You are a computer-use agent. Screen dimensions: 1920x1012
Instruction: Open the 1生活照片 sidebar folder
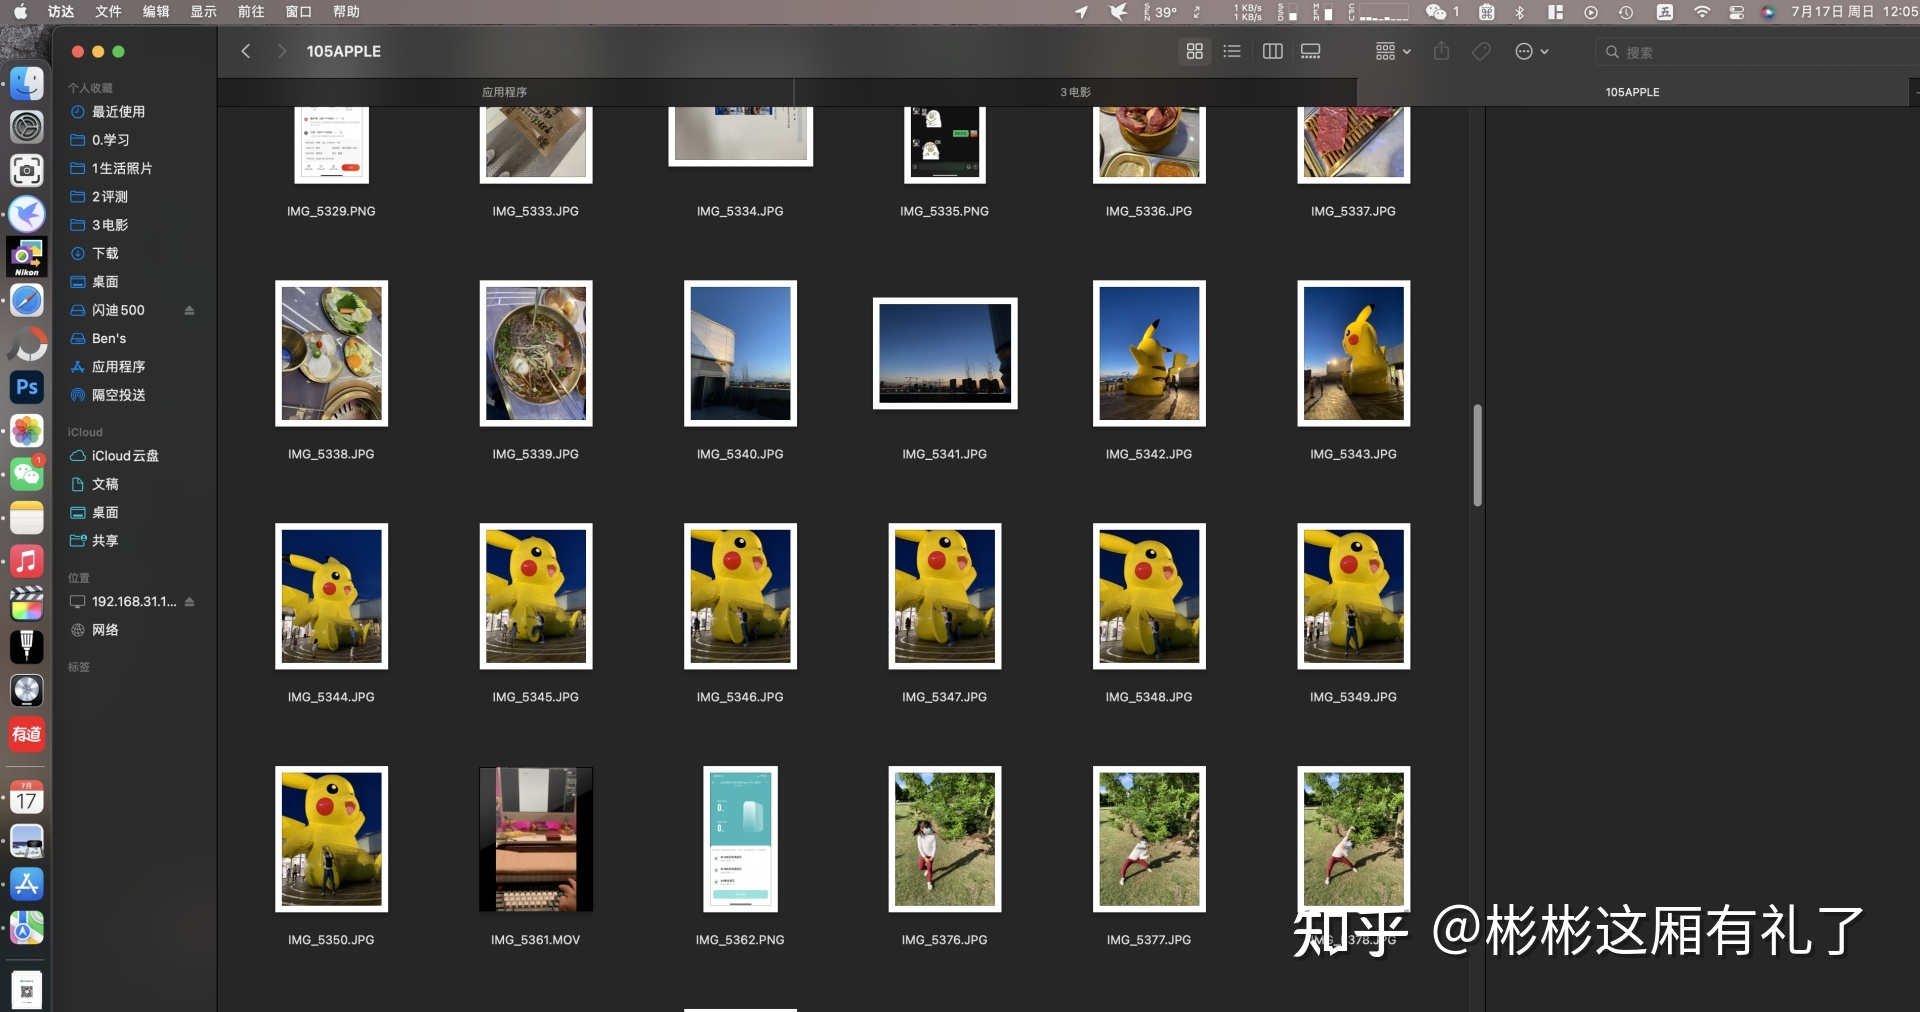tap(122, 168)
